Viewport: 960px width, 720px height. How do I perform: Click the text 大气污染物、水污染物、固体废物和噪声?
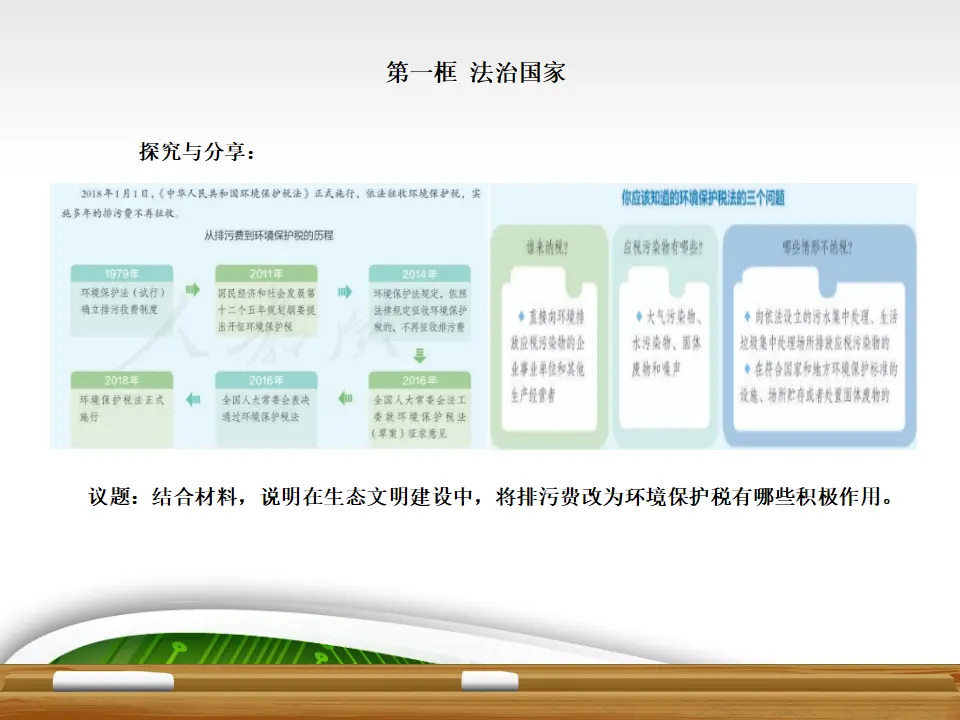(x=666, y=343)
